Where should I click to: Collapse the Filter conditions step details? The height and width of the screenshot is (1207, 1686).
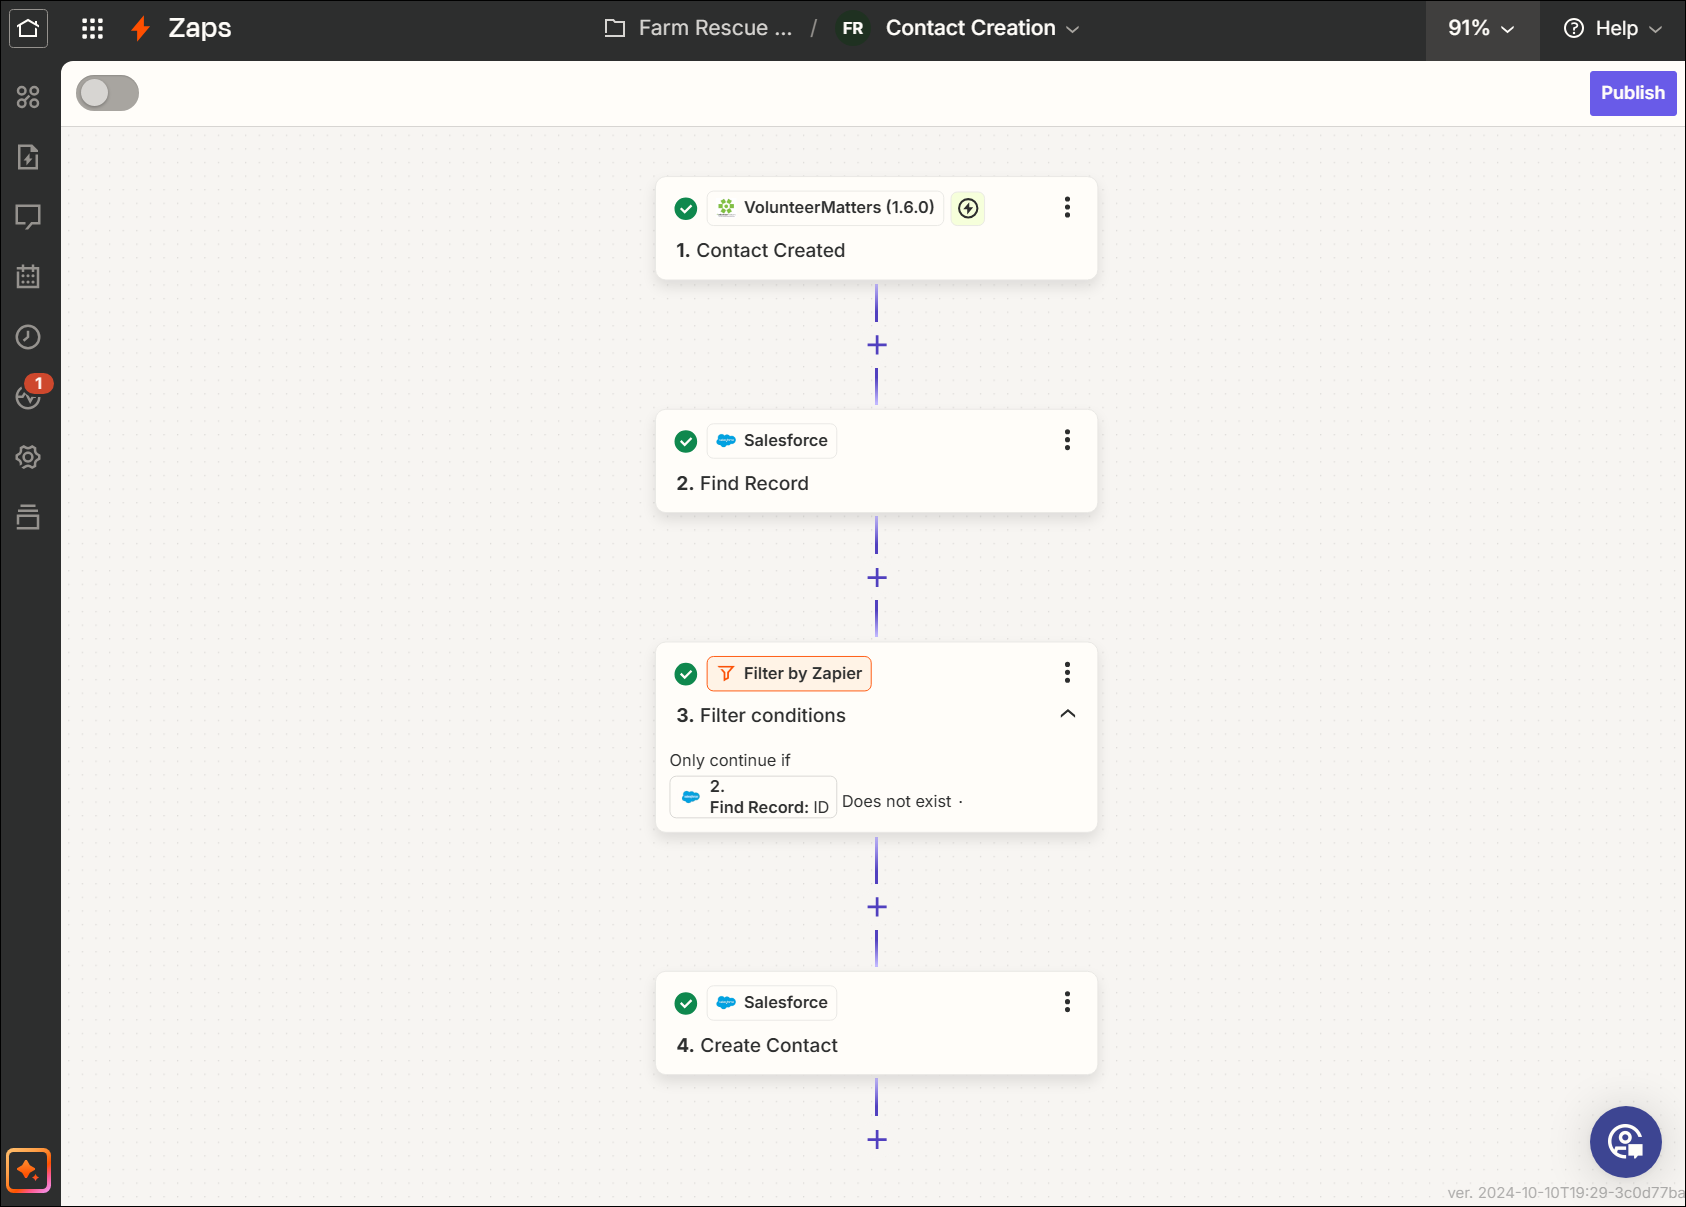coord(1068,714)
